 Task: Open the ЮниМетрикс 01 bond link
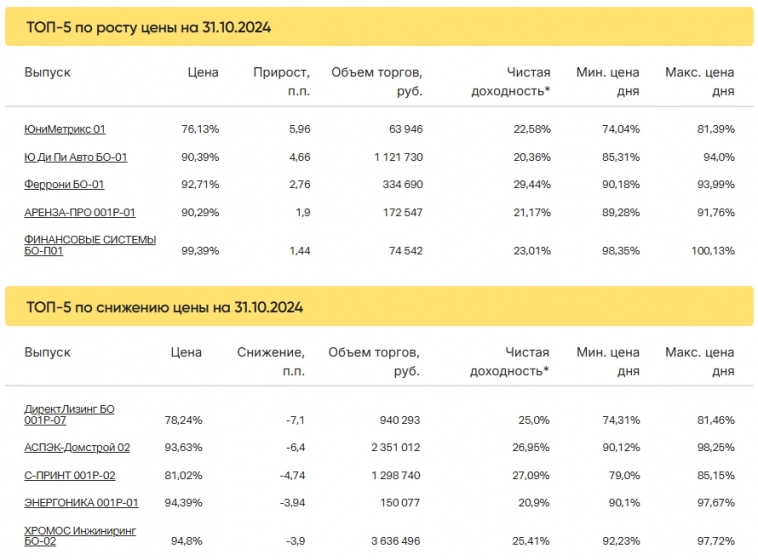tap(65, 129)
